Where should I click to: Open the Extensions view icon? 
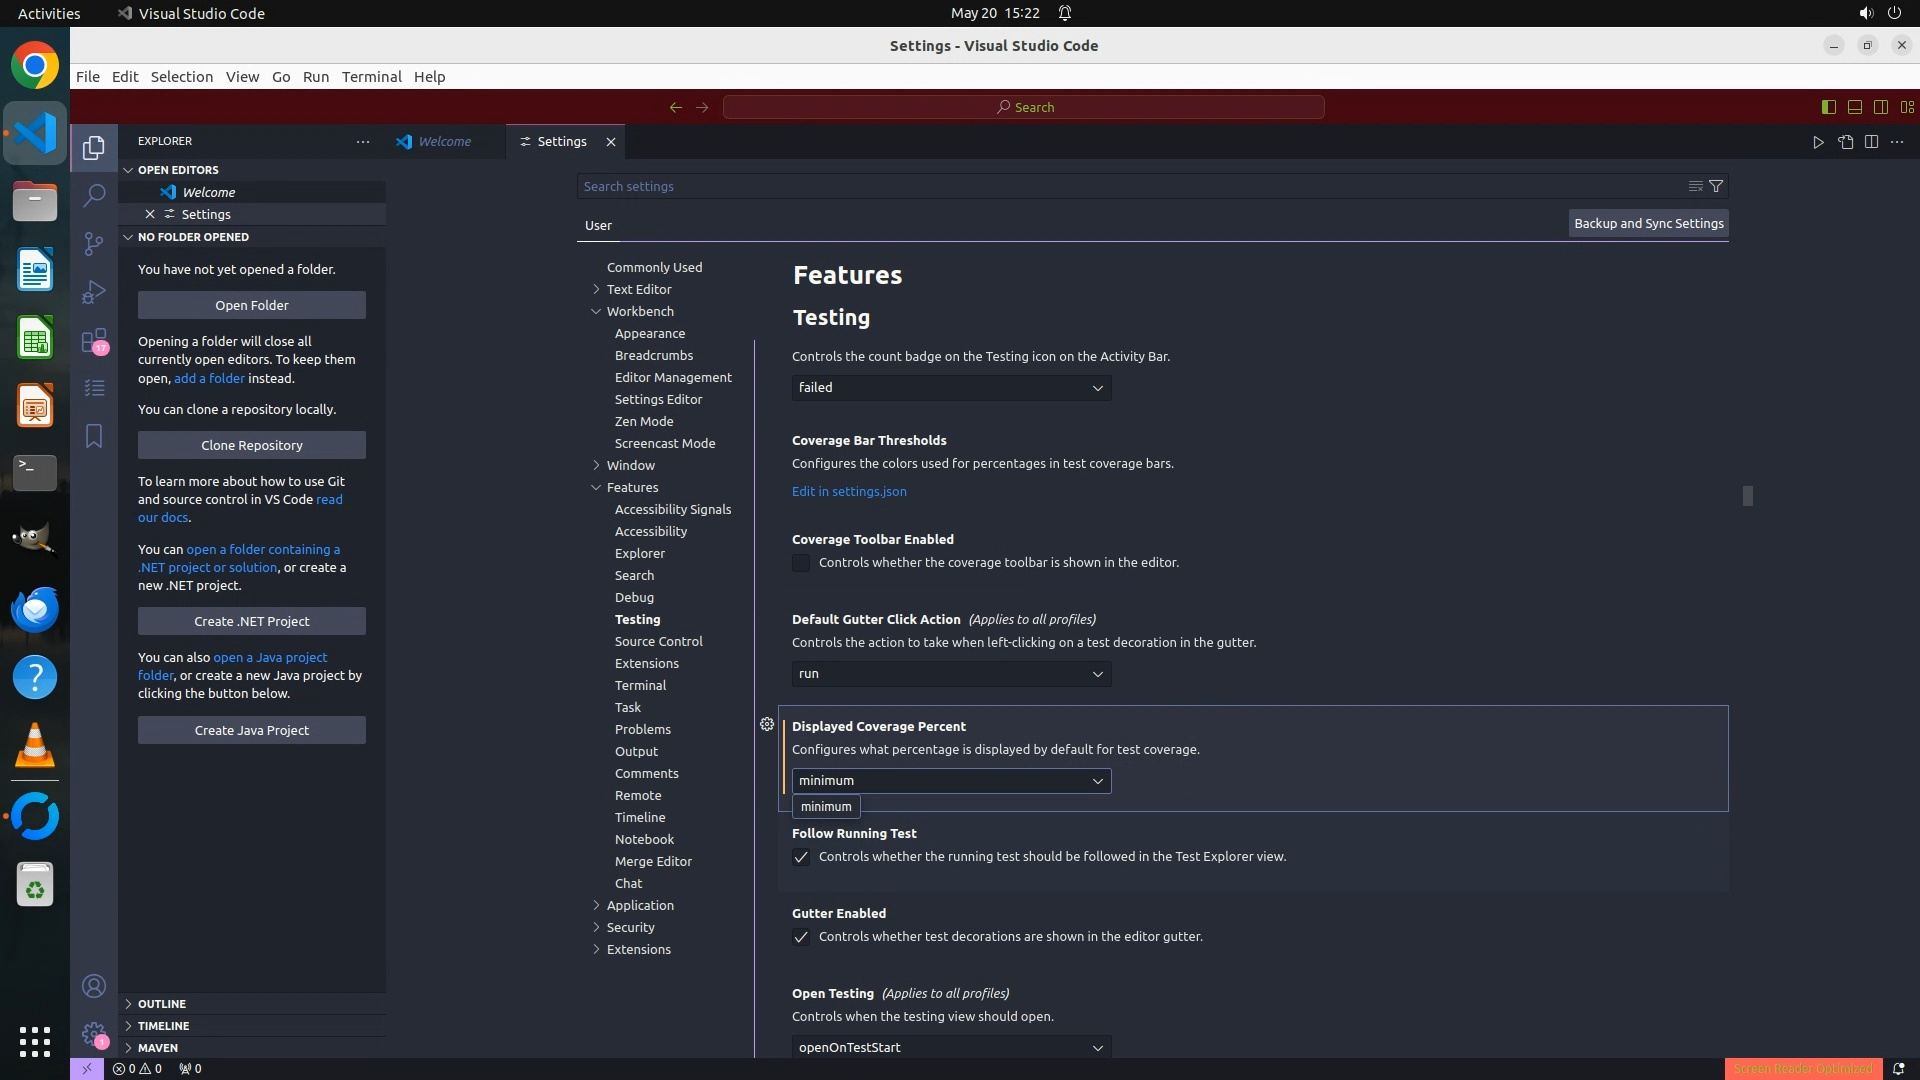pos(94,341)
